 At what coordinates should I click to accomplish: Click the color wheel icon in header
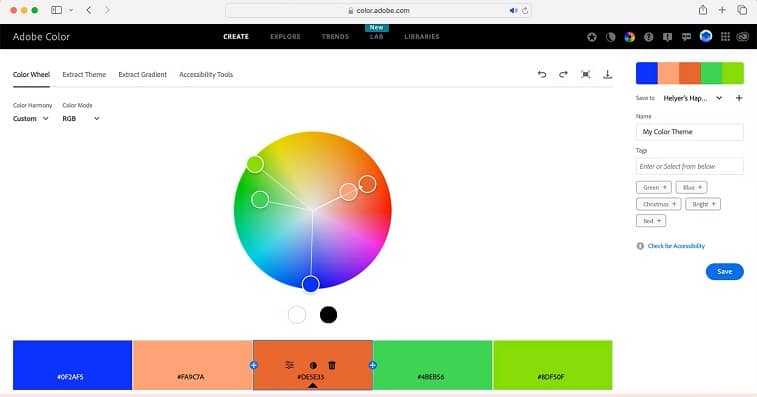pos(630,37)
